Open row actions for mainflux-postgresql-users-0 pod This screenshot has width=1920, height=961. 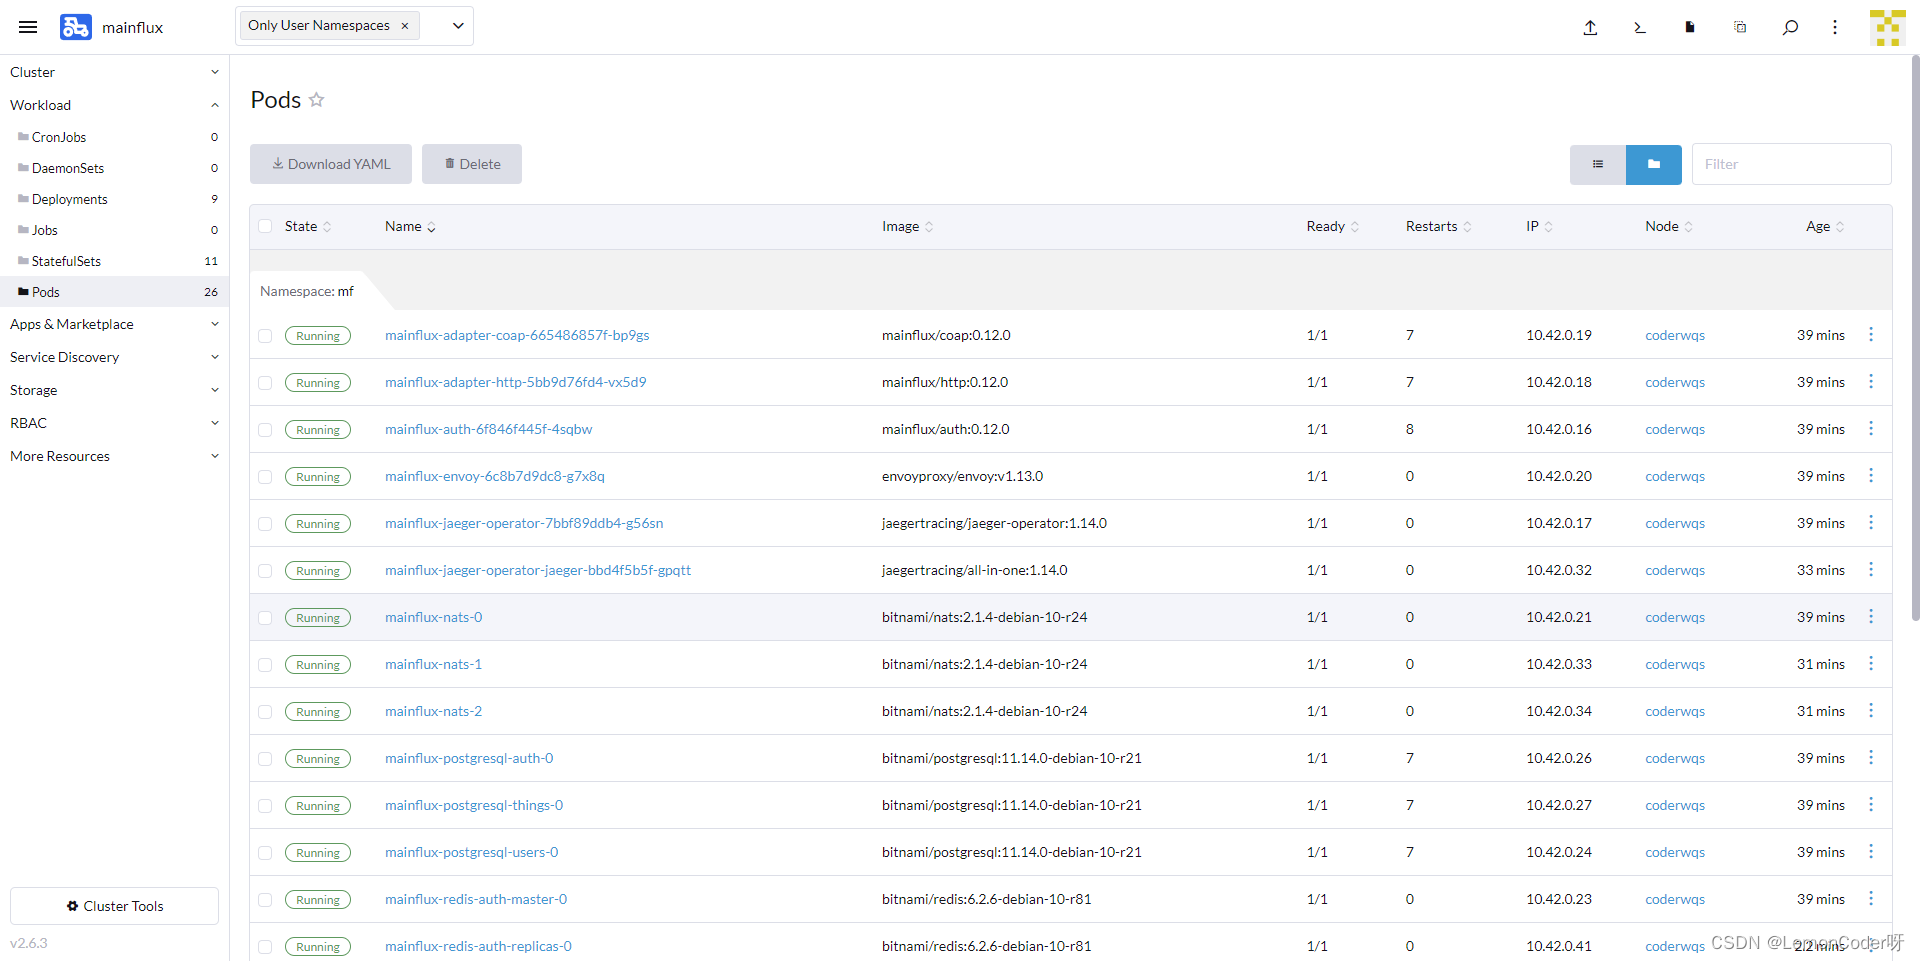coord(1871,851)
